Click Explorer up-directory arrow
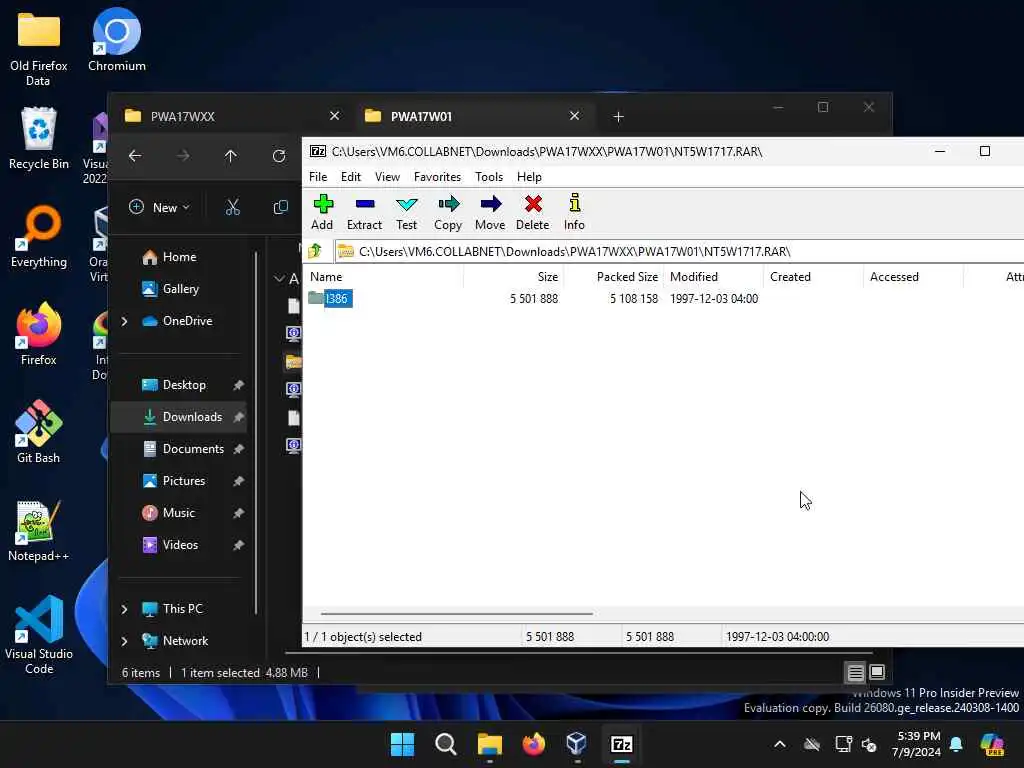Screen dimensions: 1024x768 pyautogui.click(x=231, y=155)
